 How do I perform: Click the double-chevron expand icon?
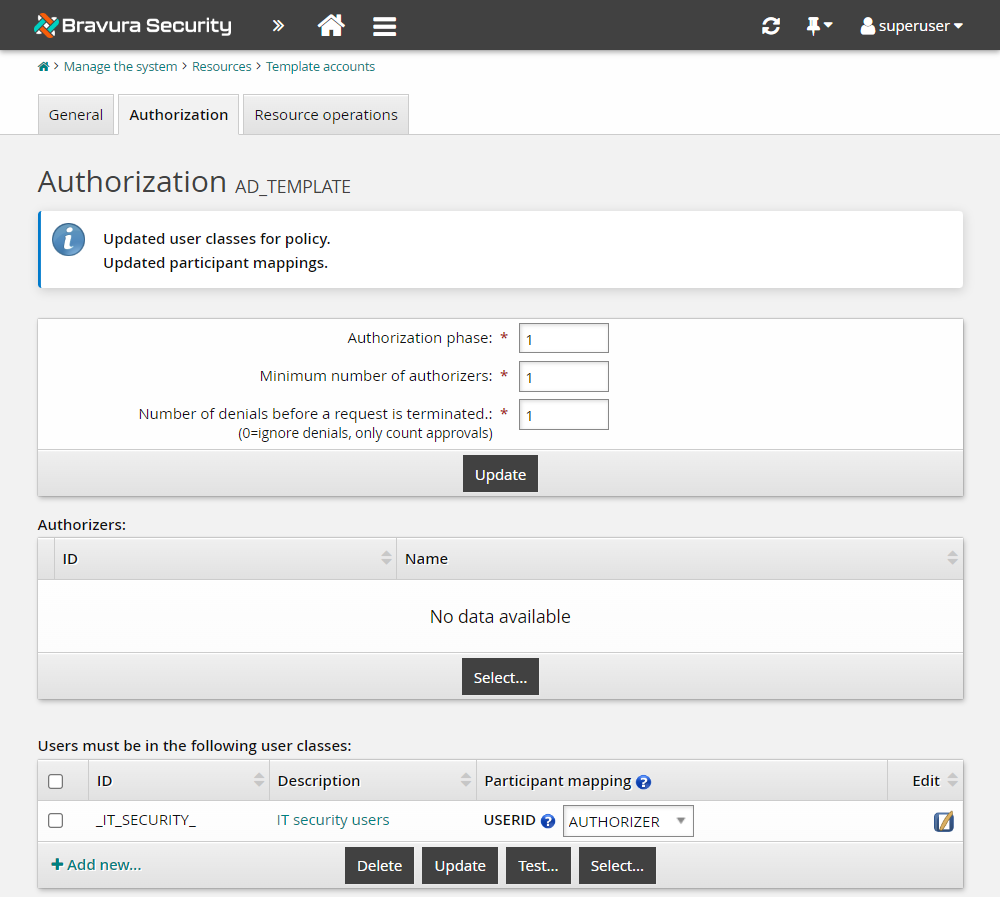tap(278, 26)
